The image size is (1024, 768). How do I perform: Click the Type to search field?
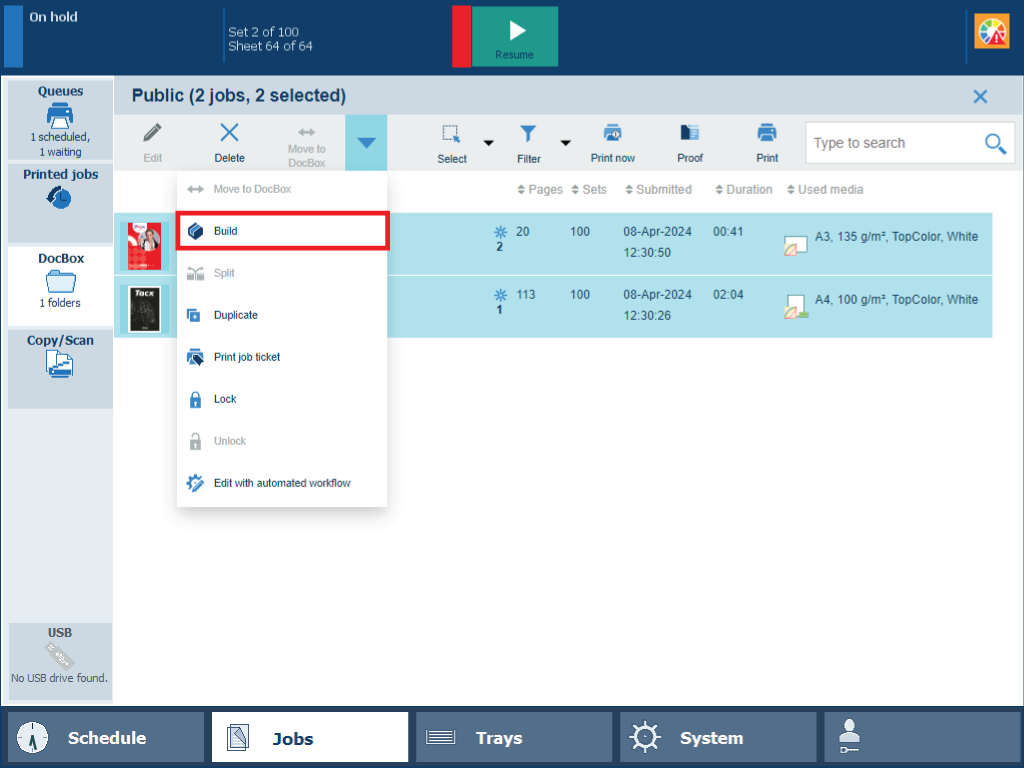[x=892, y=143]
